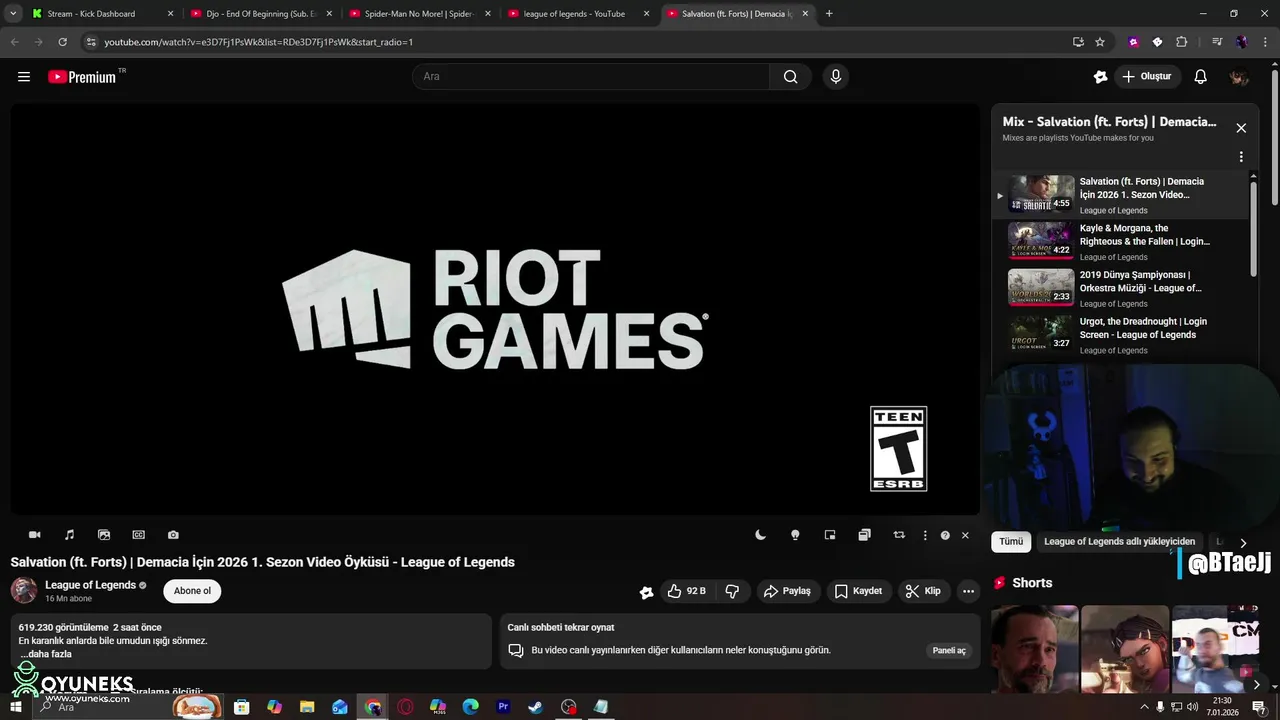The image size is (1280, 720).
Task: Show hidden system tray icons
Action: pos(1144,707)
